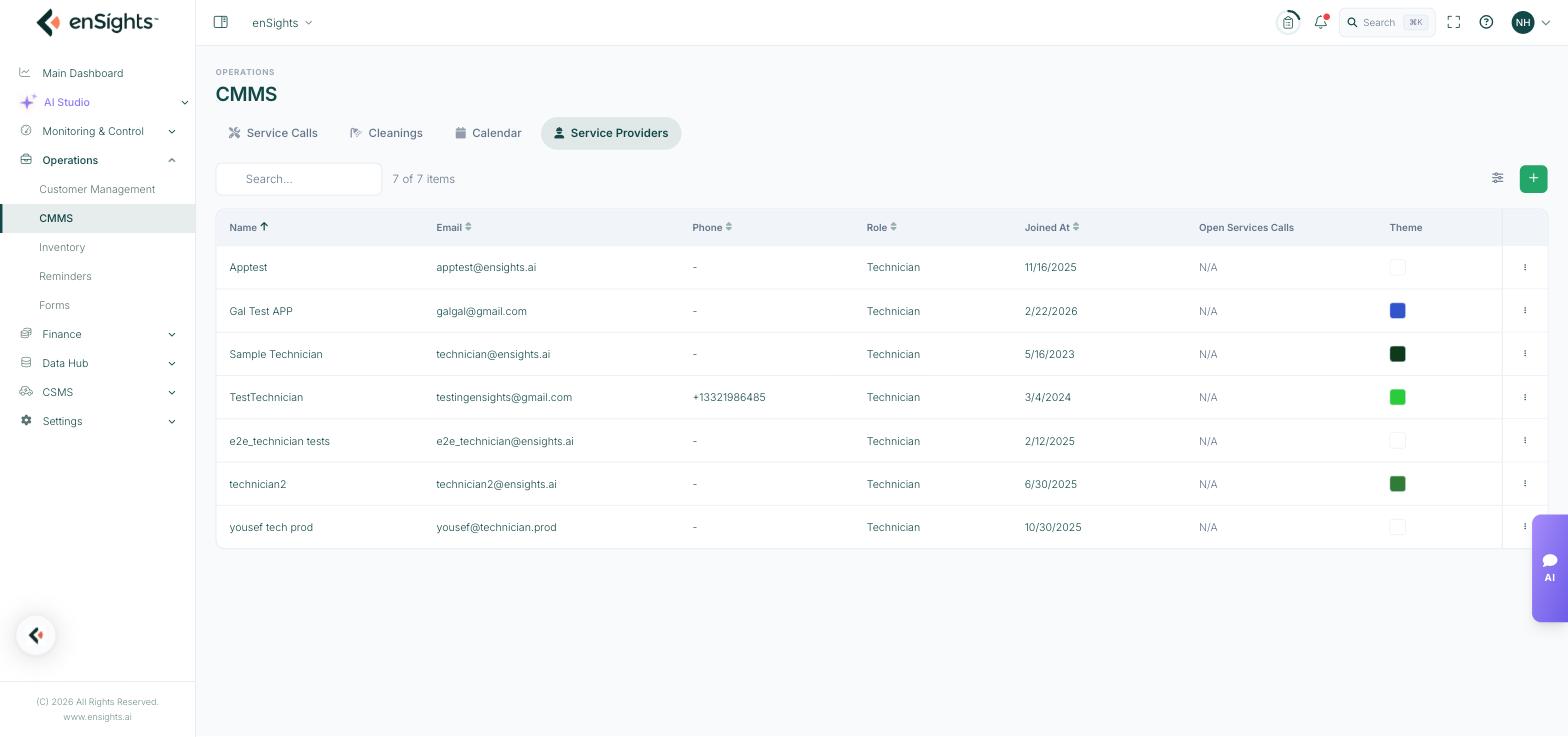The image size is (1568, 737).
Task: Focus the service providers search field
Action: pos(299,179)
